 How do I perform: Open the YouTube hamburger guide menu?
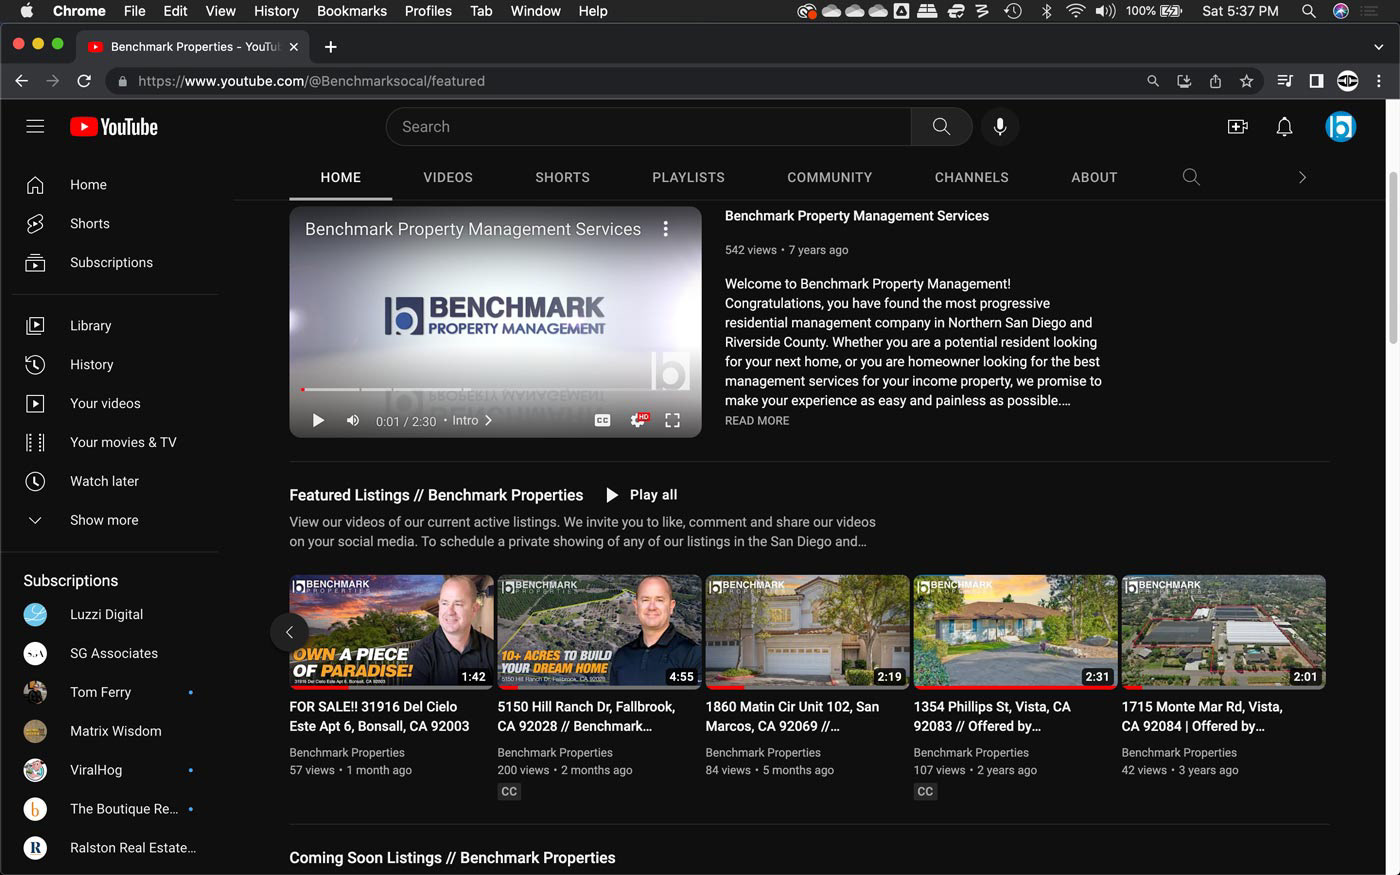35,126
